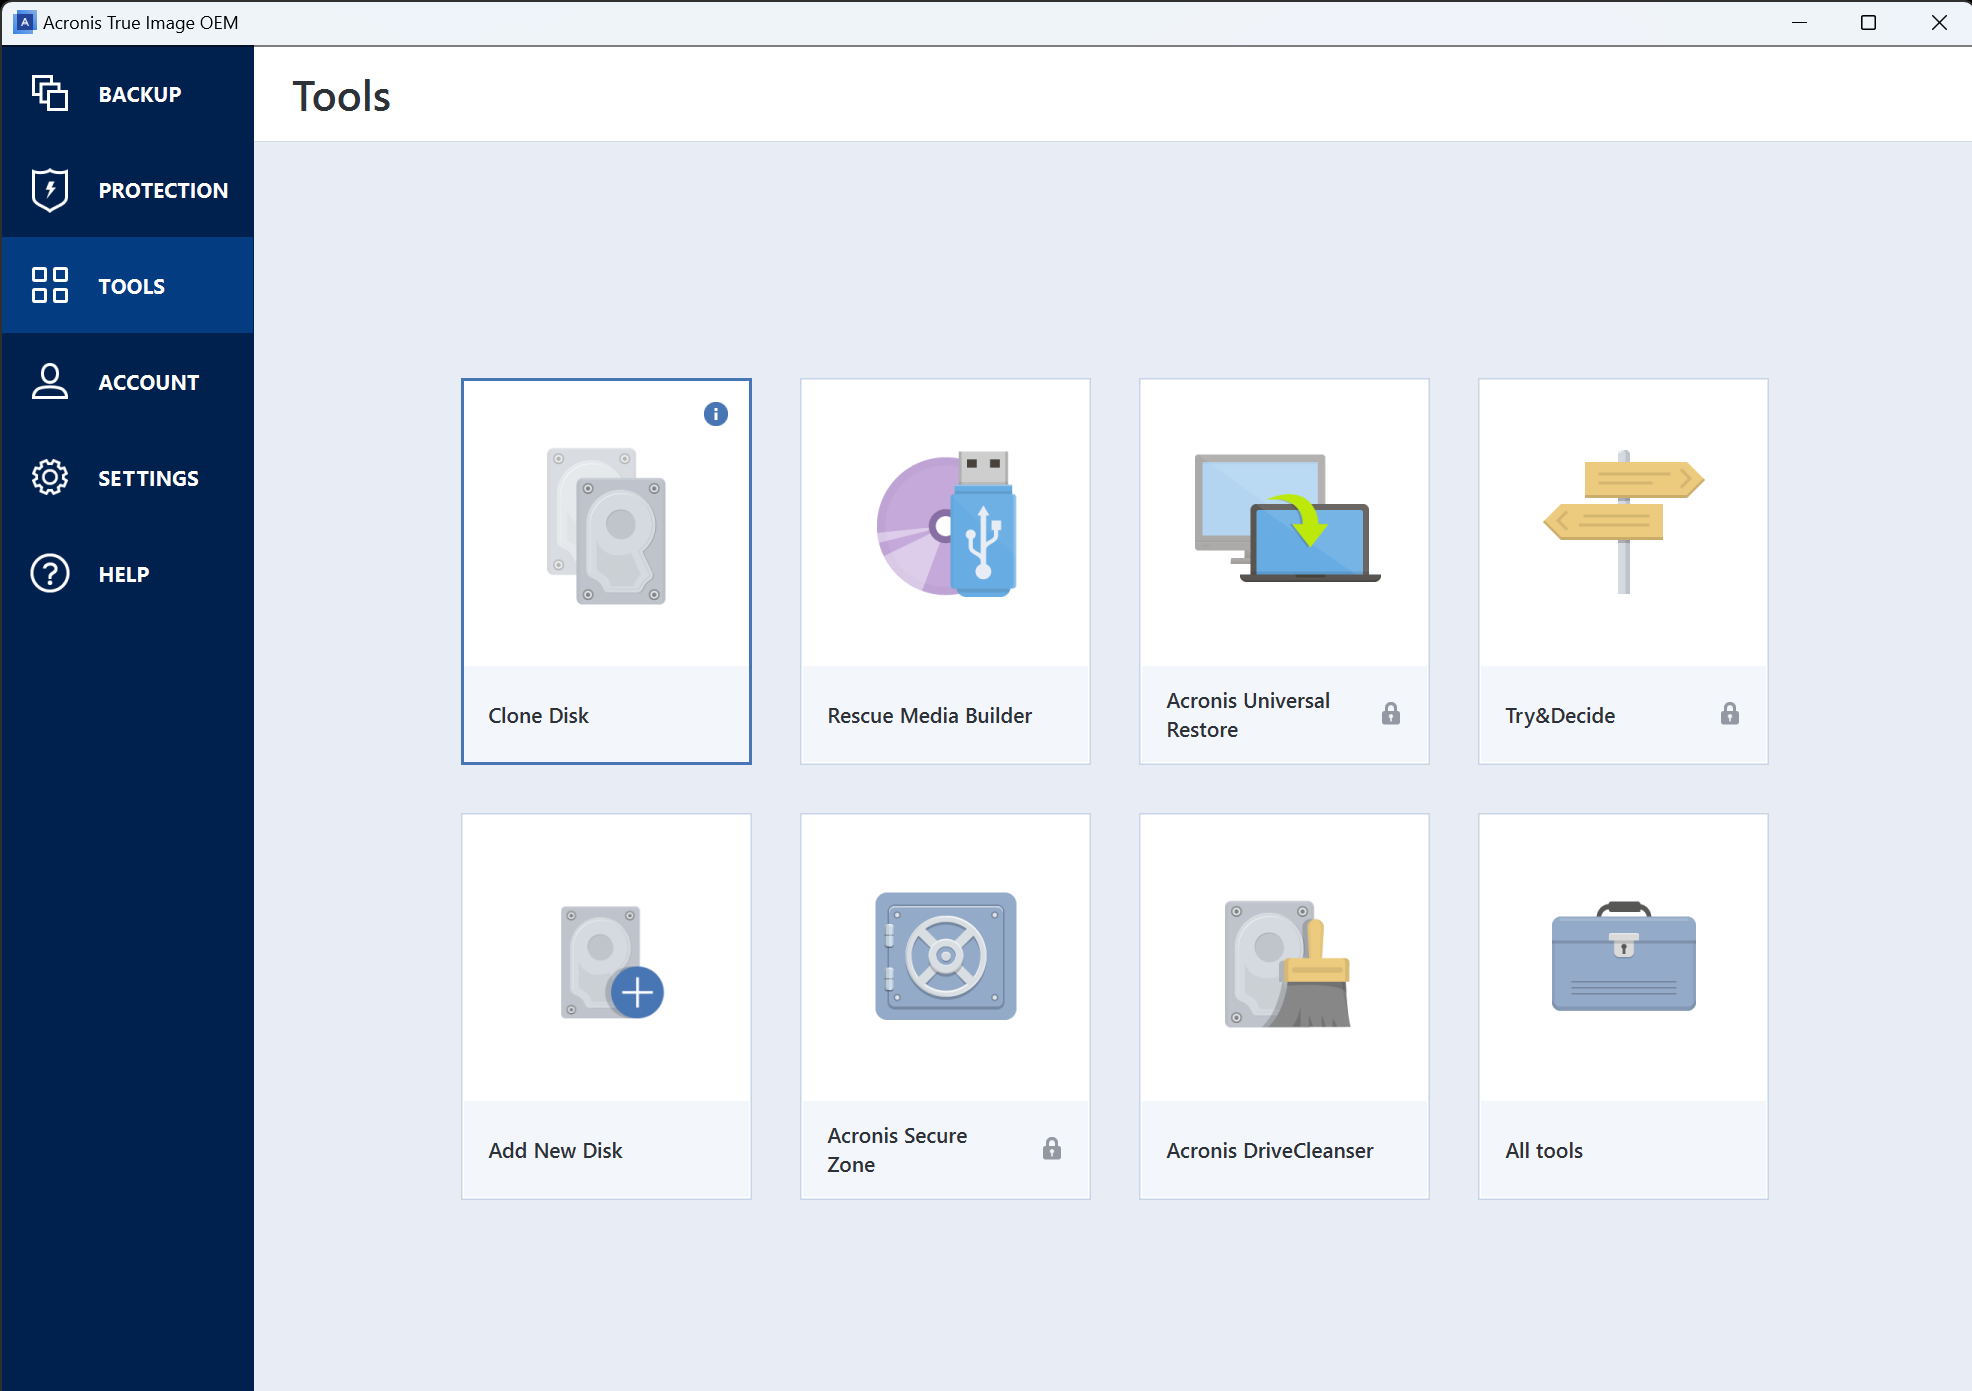Minimize the Acronis True Image window
This screenshot has width=1972, height=1391.
click(x=1799, y=22)
